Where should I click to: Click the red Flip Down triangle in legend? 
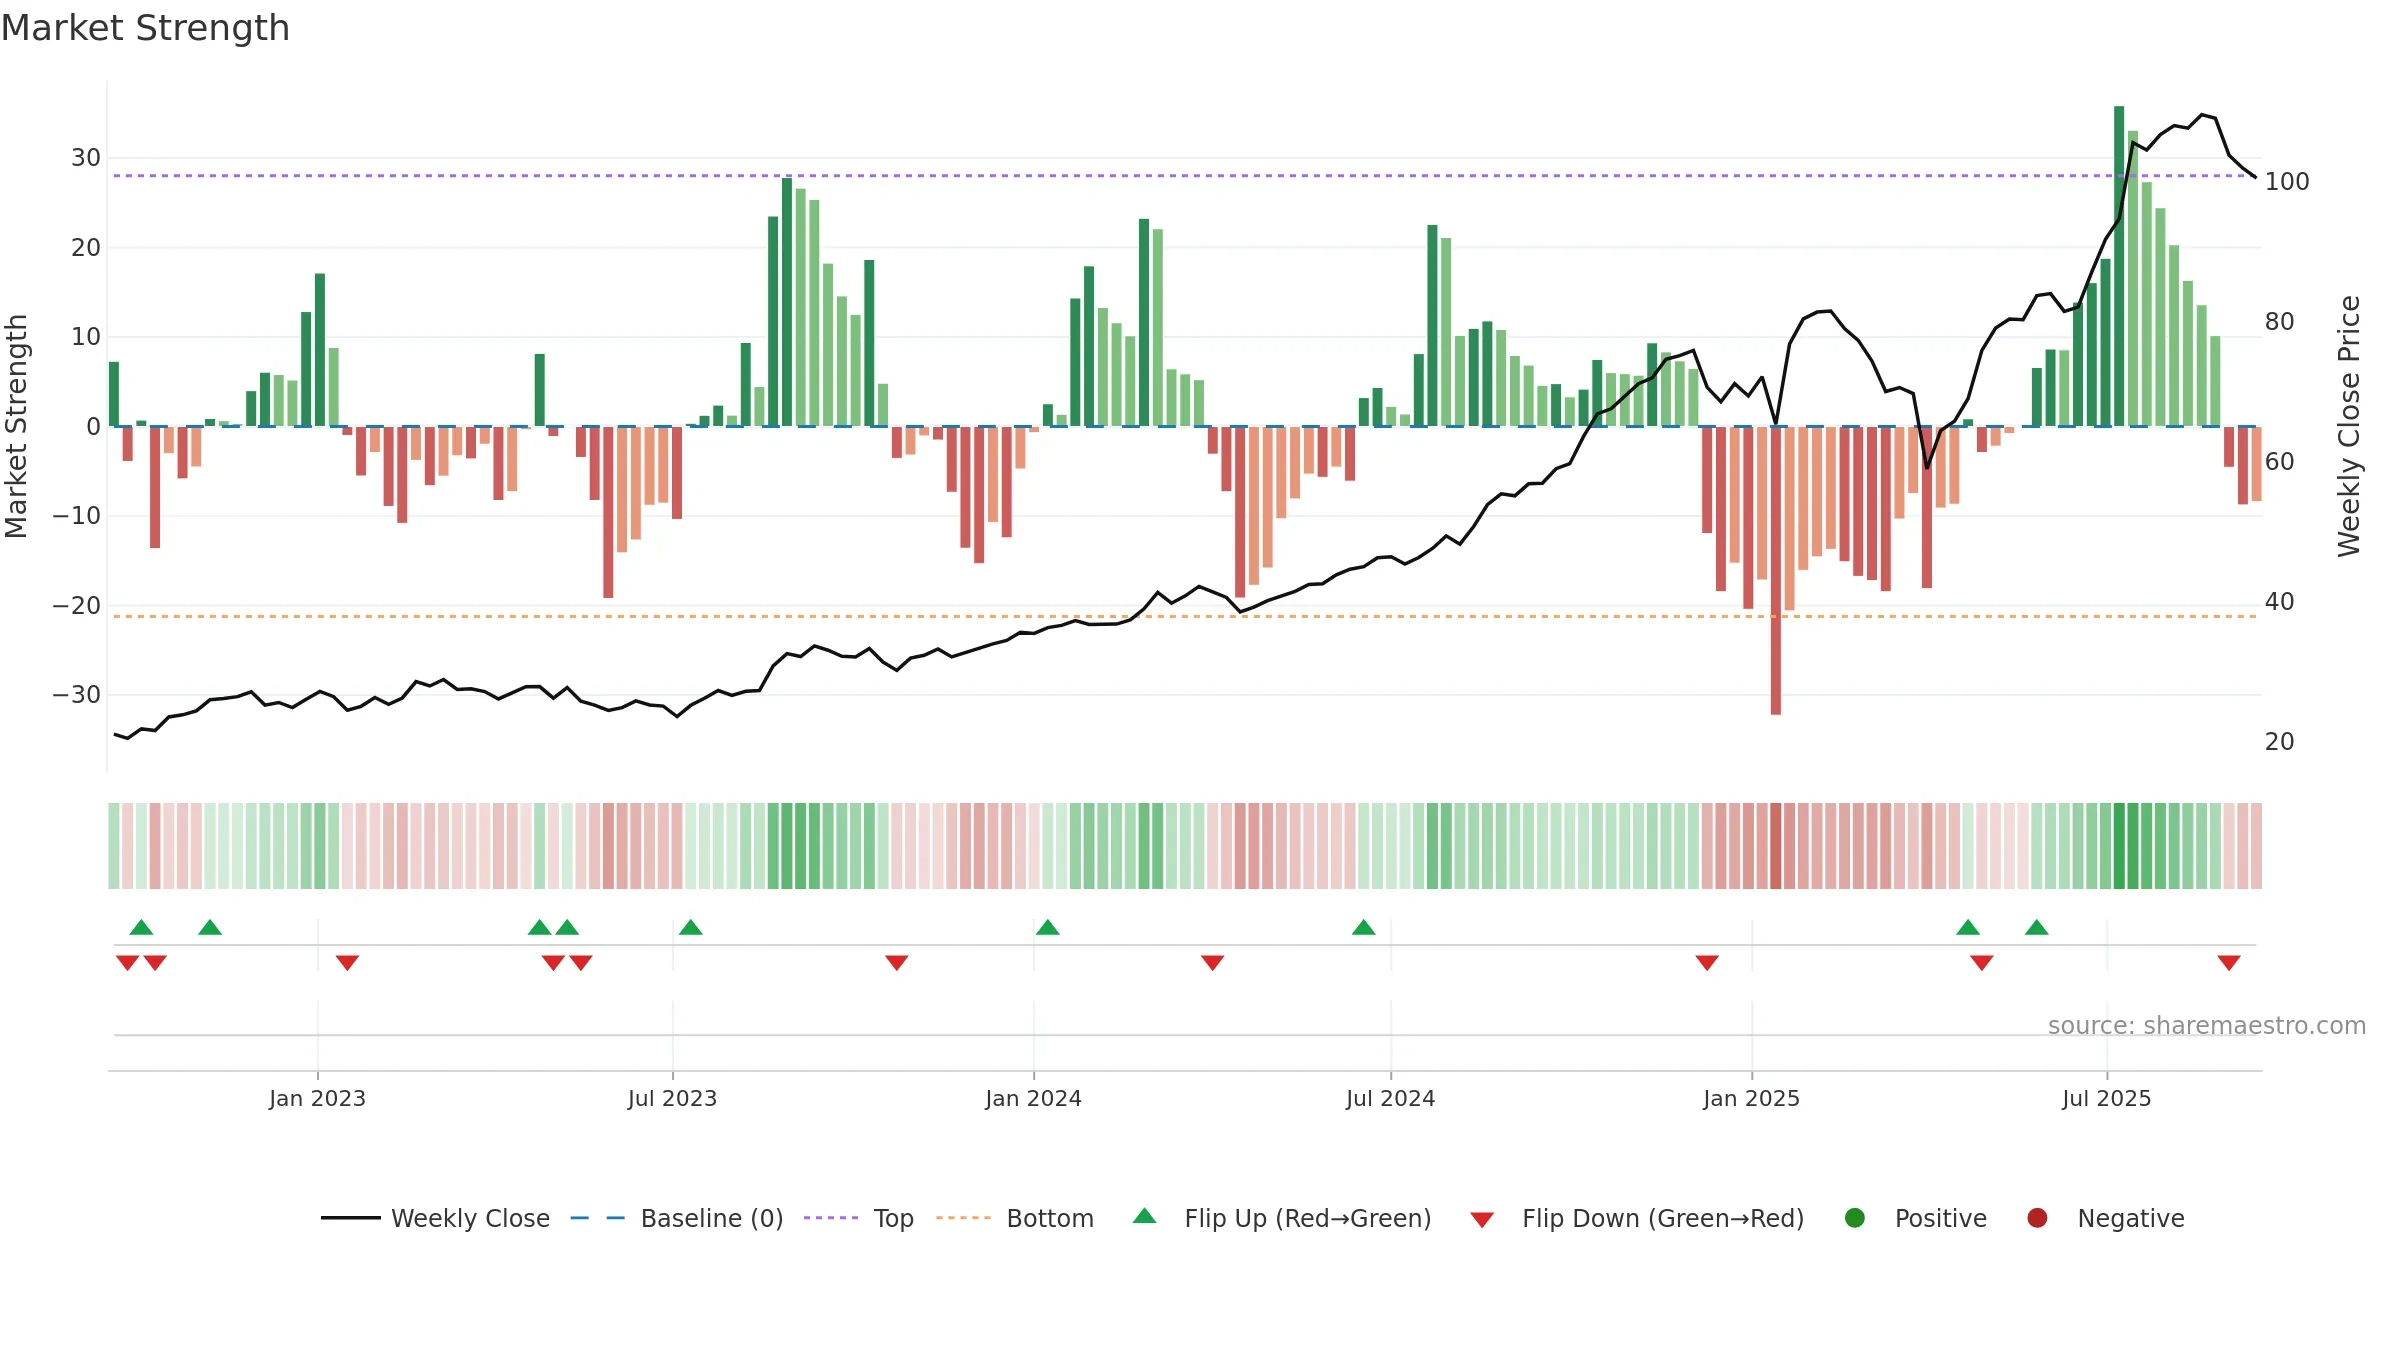(x=1482, y=1219)
